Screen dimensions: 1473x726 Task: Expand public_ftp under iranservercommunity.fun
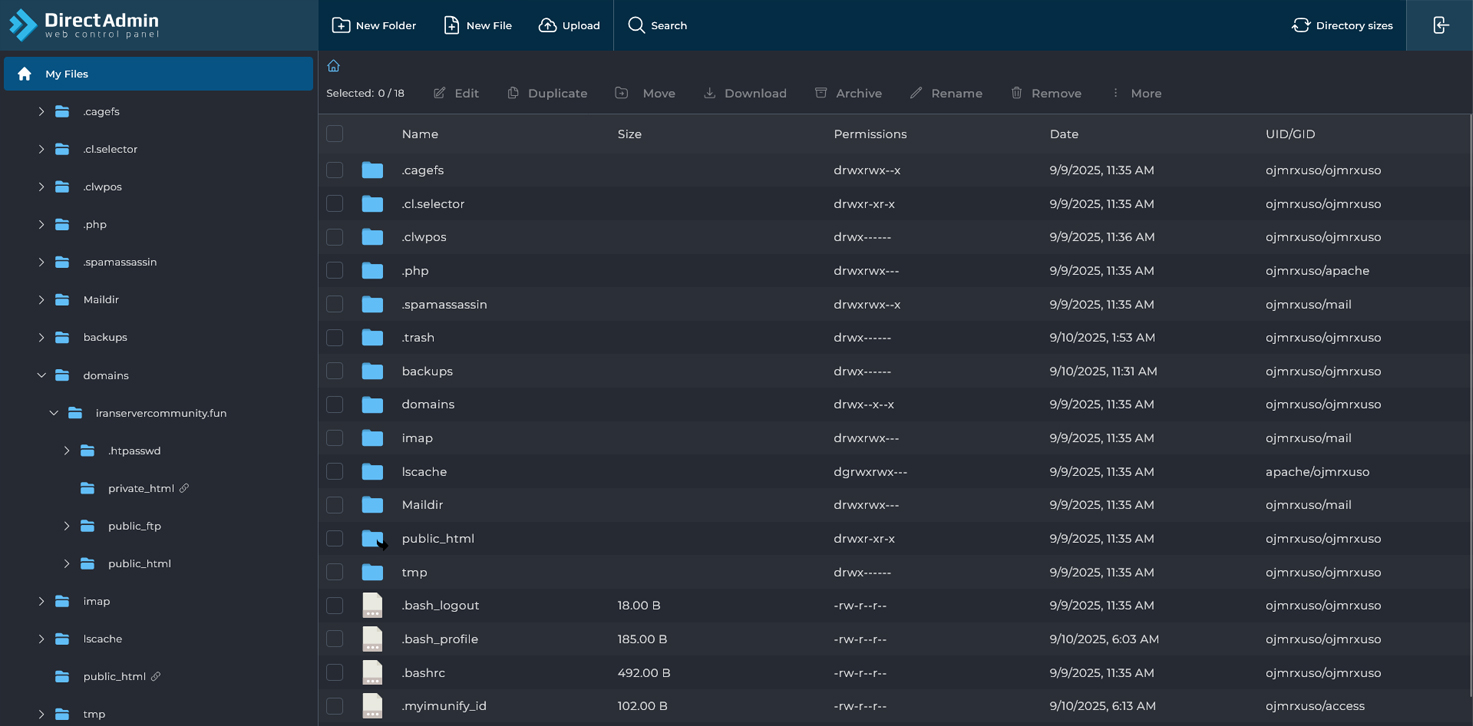coord(67,525)
